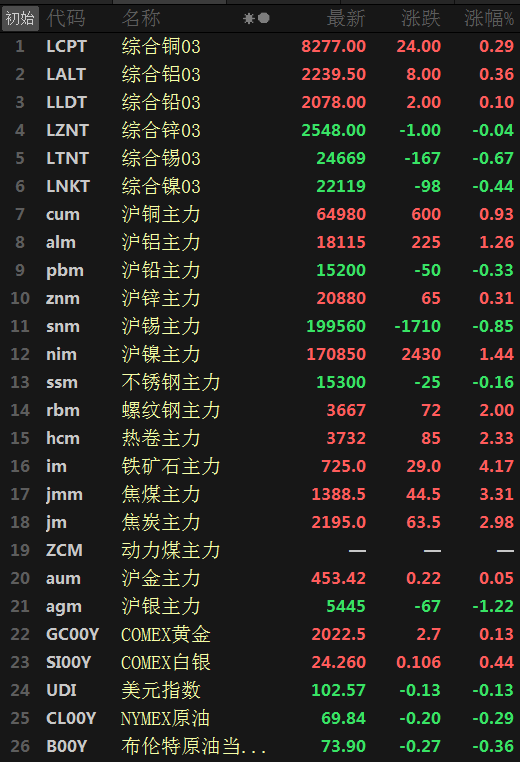Click the price 453.42

(339, 578)
